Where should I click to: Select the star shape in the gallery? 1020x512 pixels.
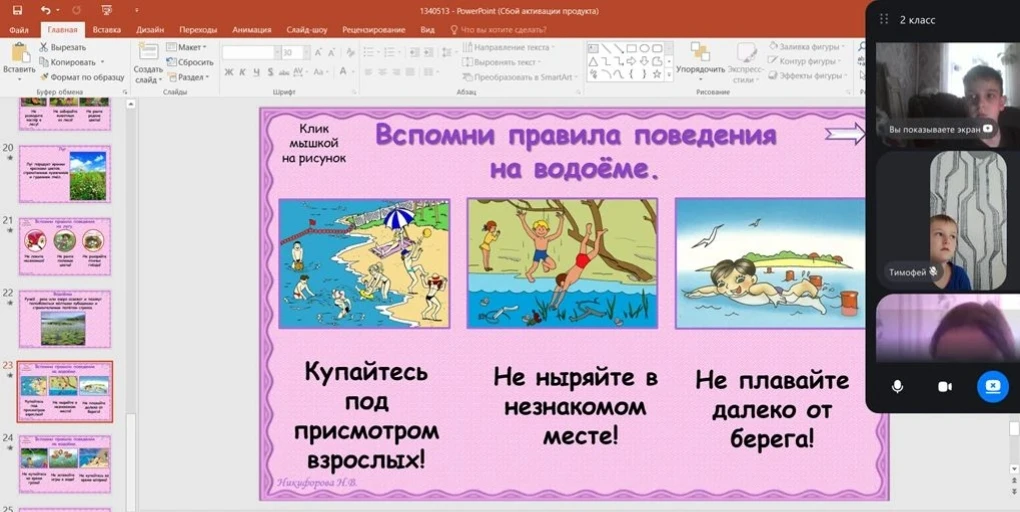click(657, 74)
